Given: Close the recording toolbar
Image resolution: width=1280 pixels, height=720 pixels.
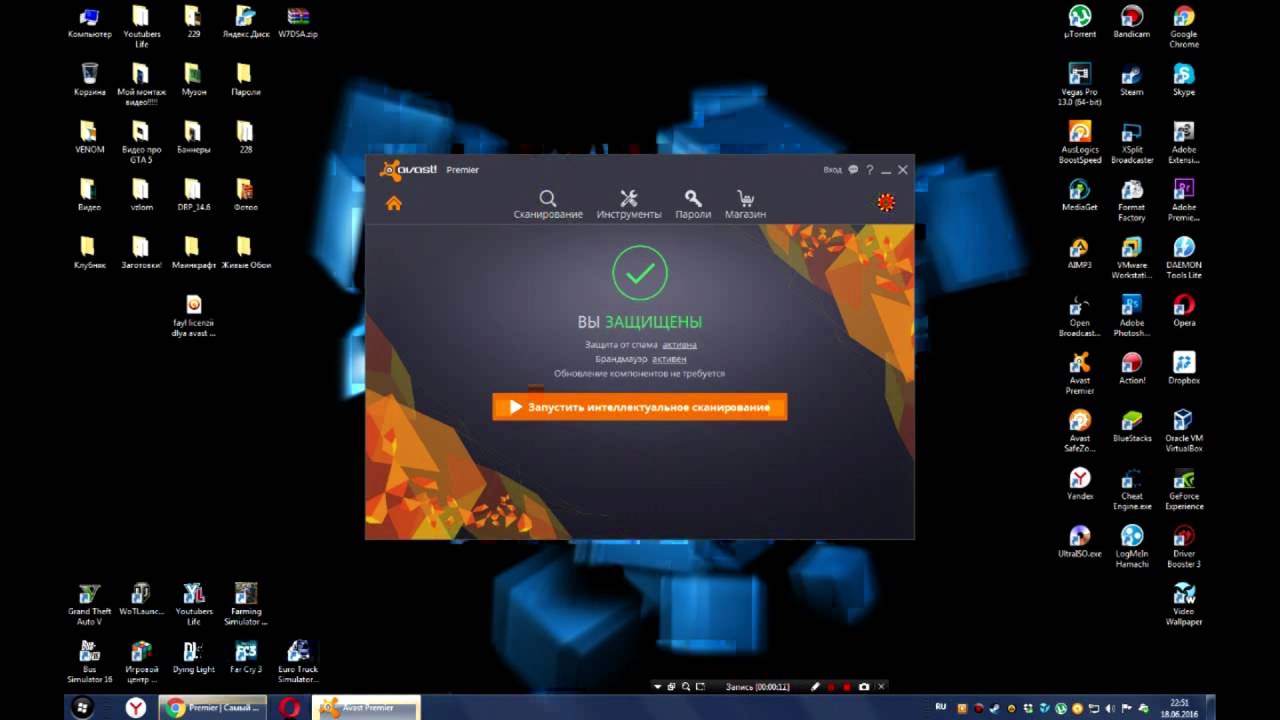Looking at the screenshot, I should tap(881, 687).
